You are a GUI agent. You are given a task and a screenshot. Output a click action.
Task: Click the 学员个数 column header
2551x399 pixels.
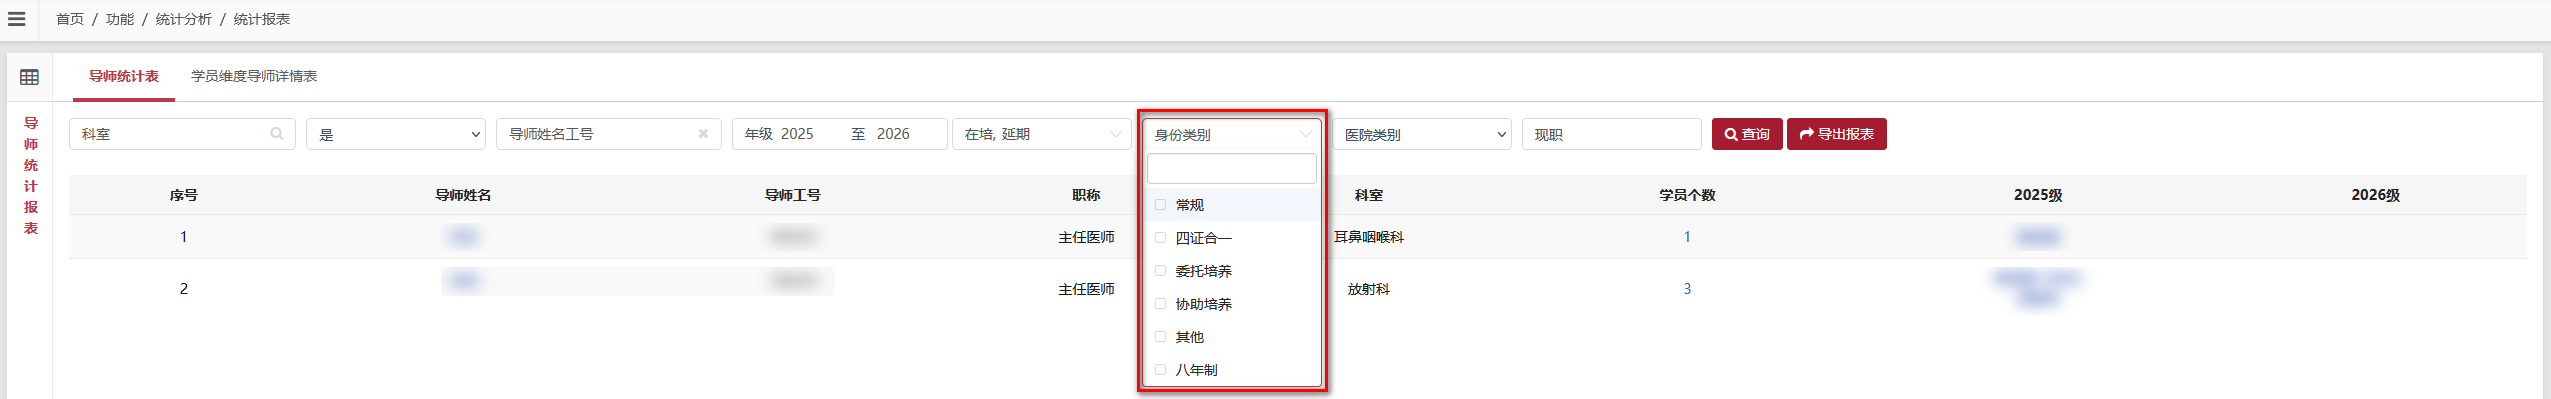(x=1687, y=195)
